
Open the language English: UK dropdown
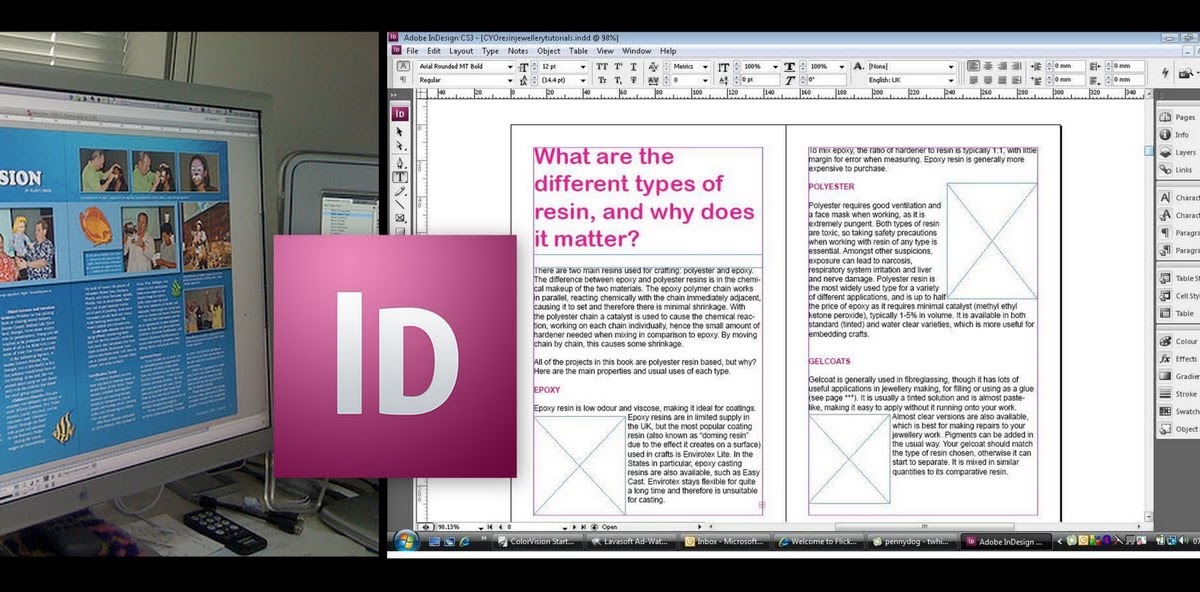tap(951, 80)
